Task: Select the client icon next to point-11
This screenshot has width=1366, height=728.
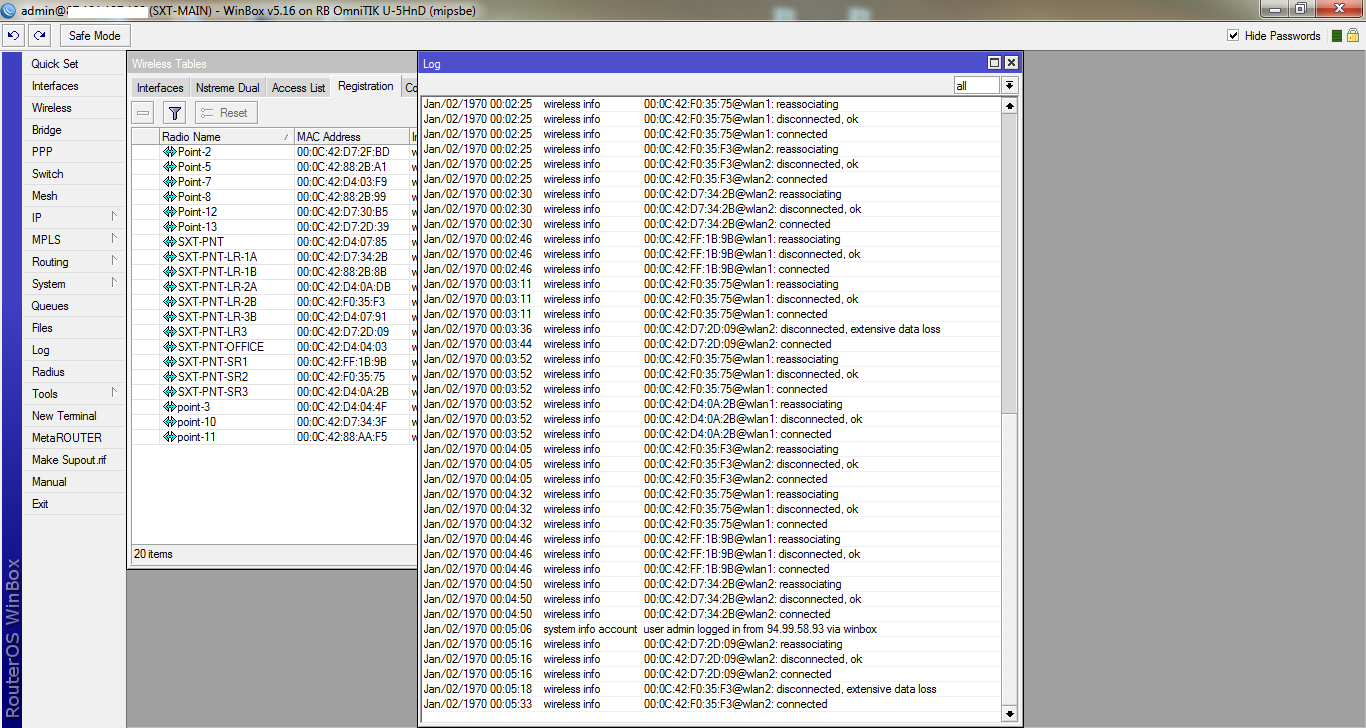Action: point(169,437)
